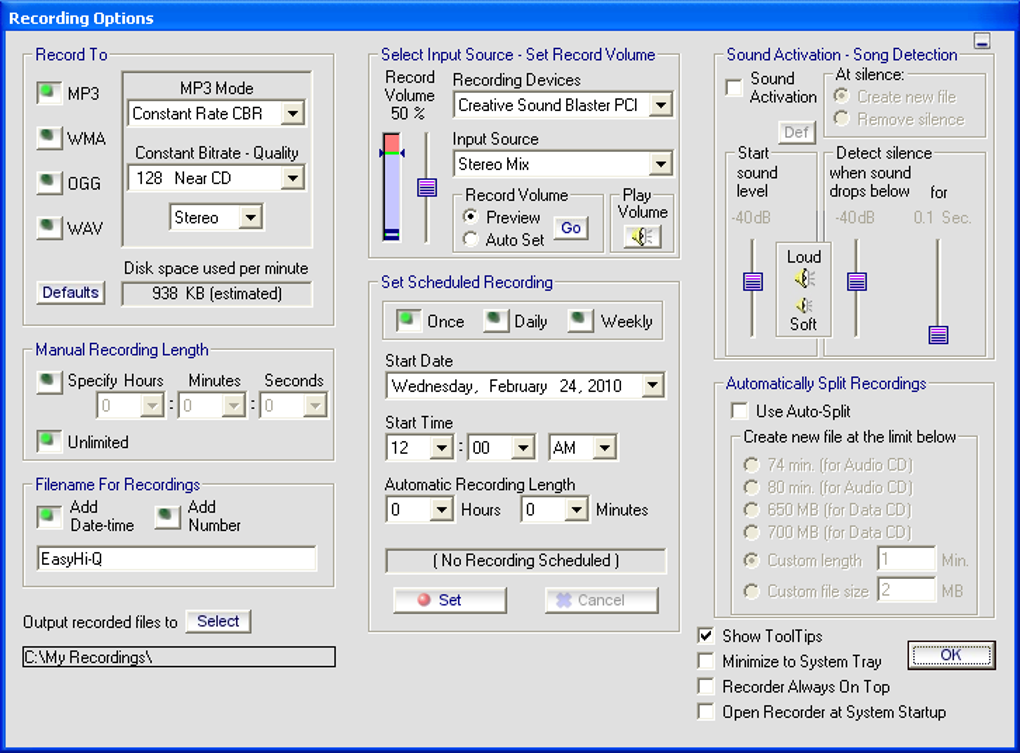Open the Start Date picker dropdown
The image size is (1020, 753).
(652, 386)
